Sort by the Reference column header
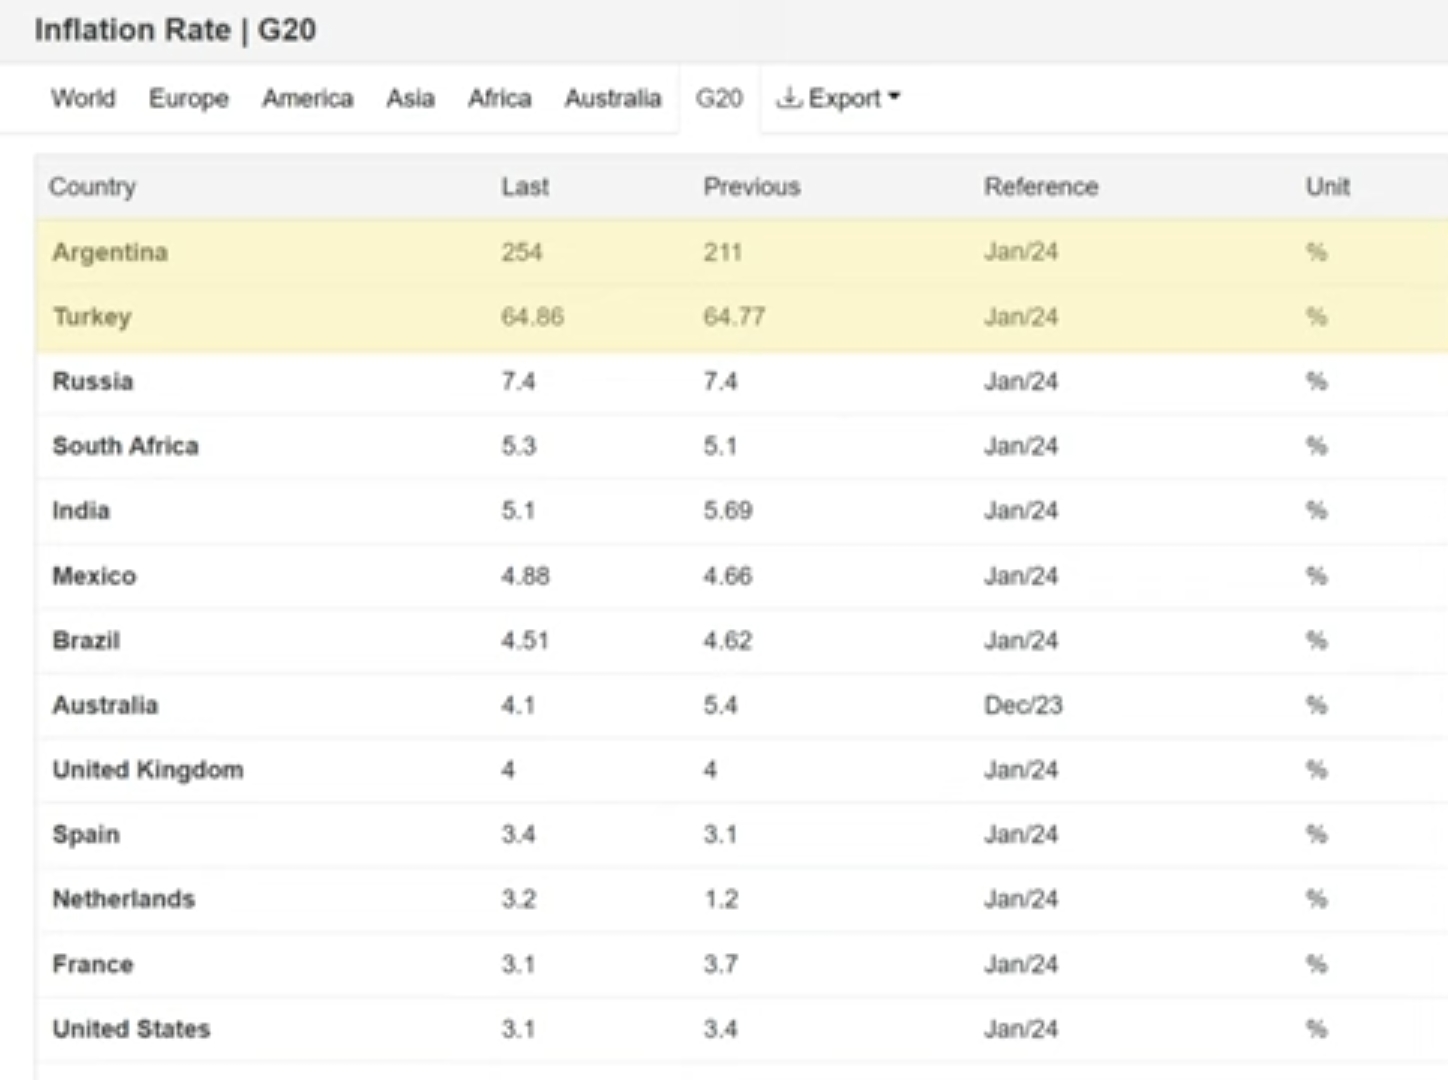This screenshot has width=1448, height=1080. [x=1041, y=187]
